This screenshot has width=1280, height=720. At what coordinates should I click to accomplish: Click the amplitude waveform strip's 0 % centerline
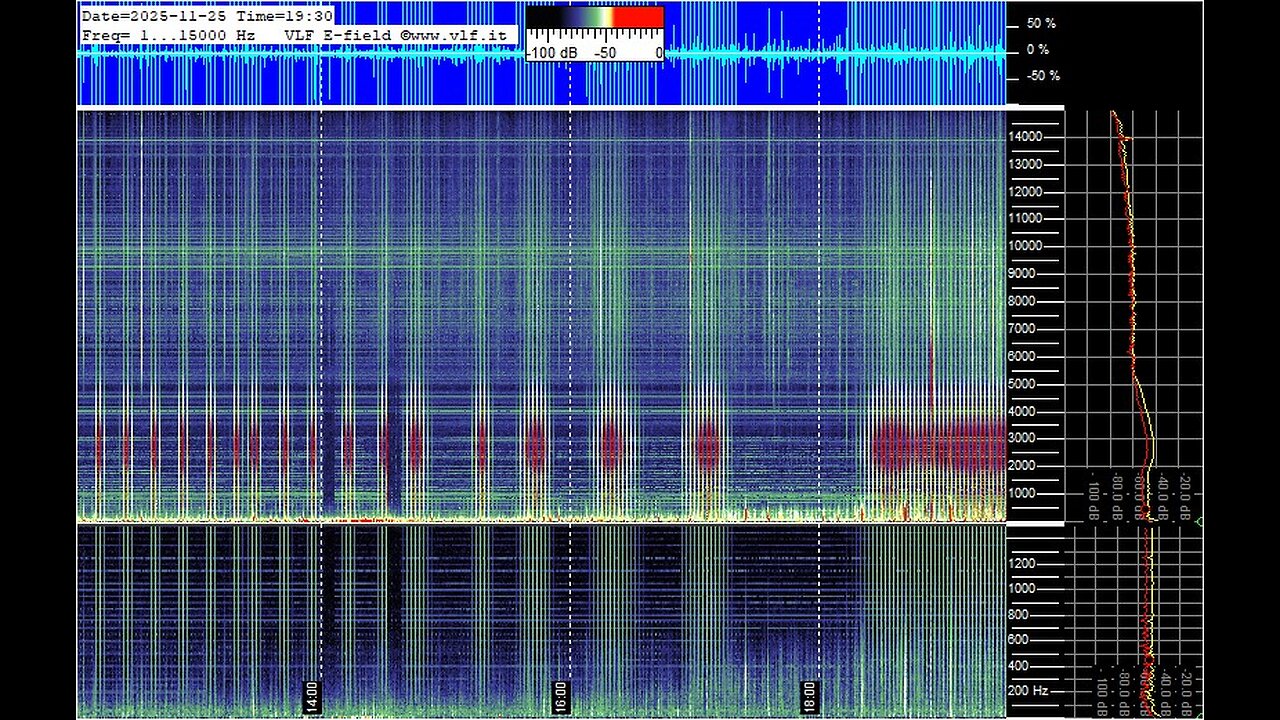click(541, 53)
